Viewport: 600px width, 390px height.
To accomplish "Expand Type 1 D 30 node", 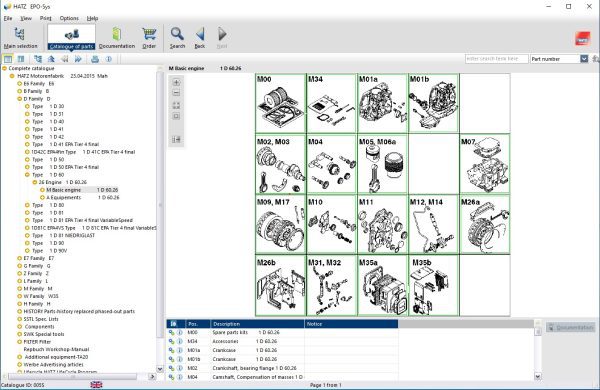I will [27, 106].
